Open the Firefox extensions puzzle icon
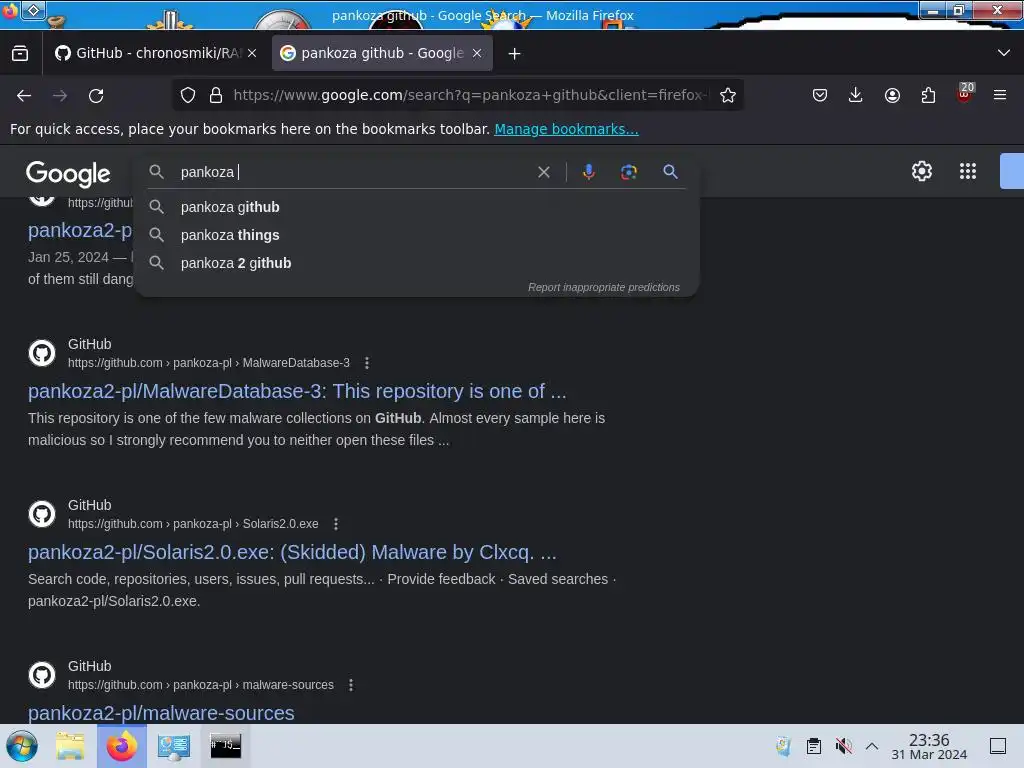The width and height of the screenshot is (1024, 768). pos(928,95)
